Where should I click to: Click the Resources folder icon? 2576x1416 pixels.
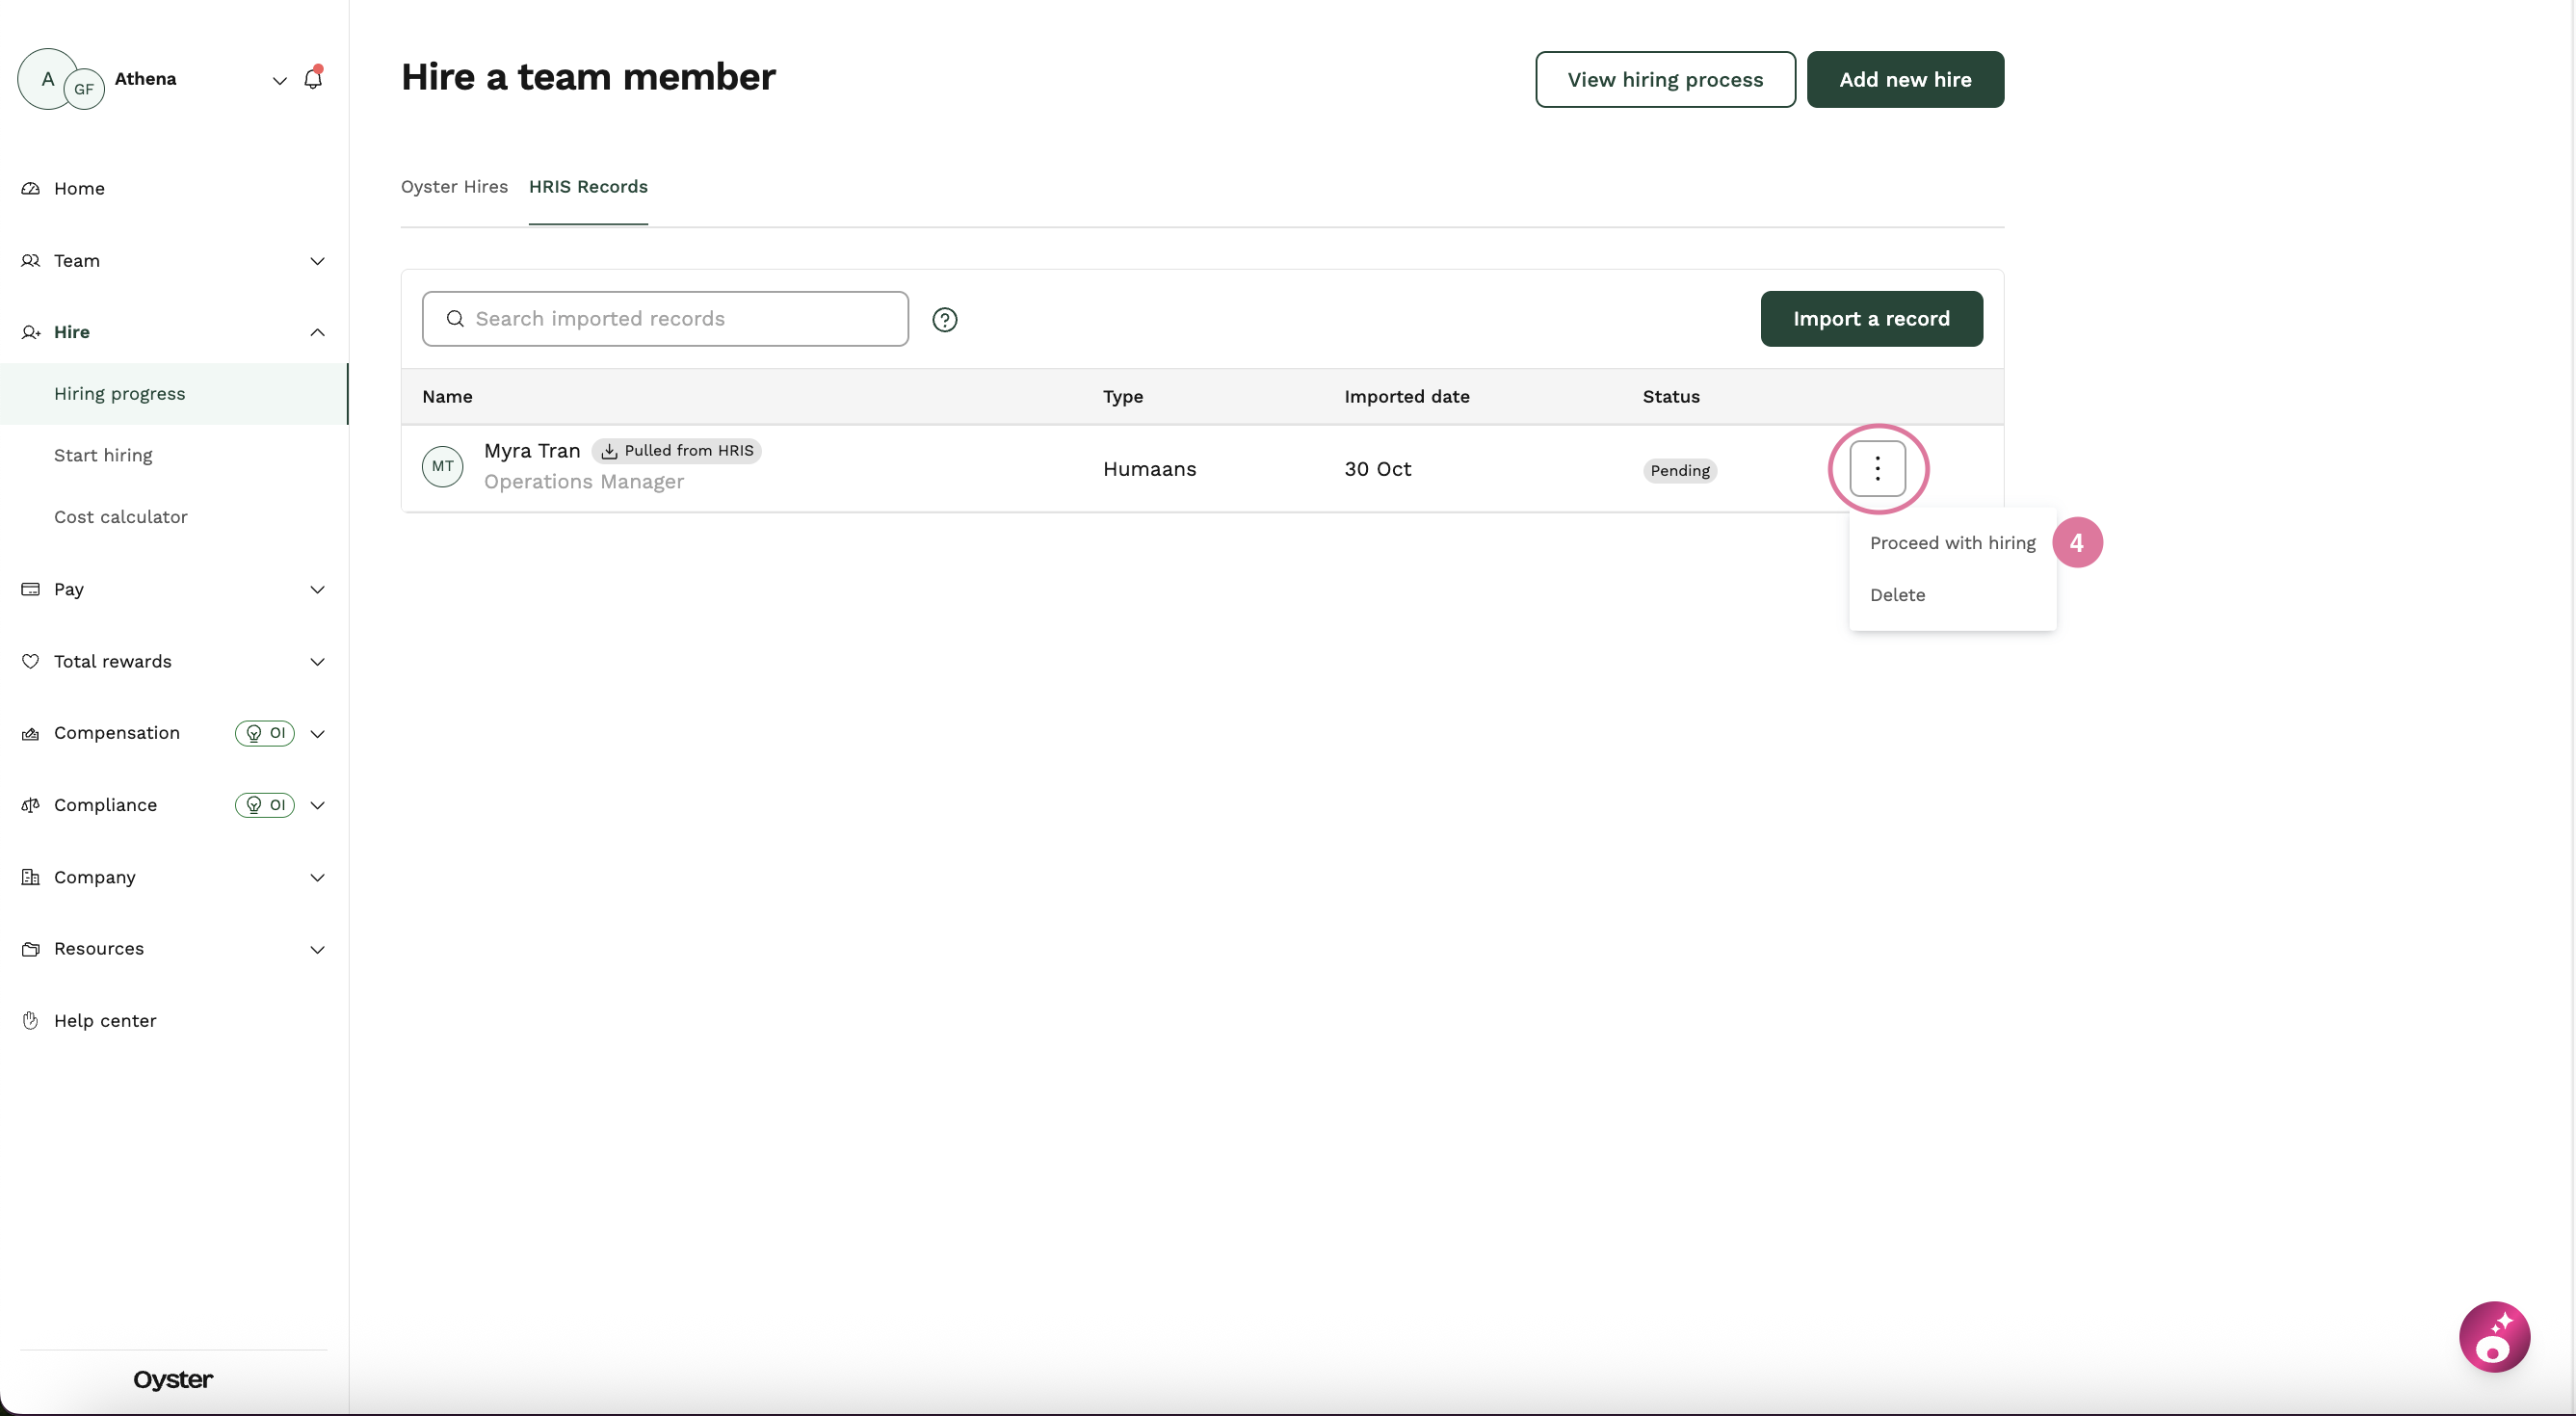click(31, 949)
